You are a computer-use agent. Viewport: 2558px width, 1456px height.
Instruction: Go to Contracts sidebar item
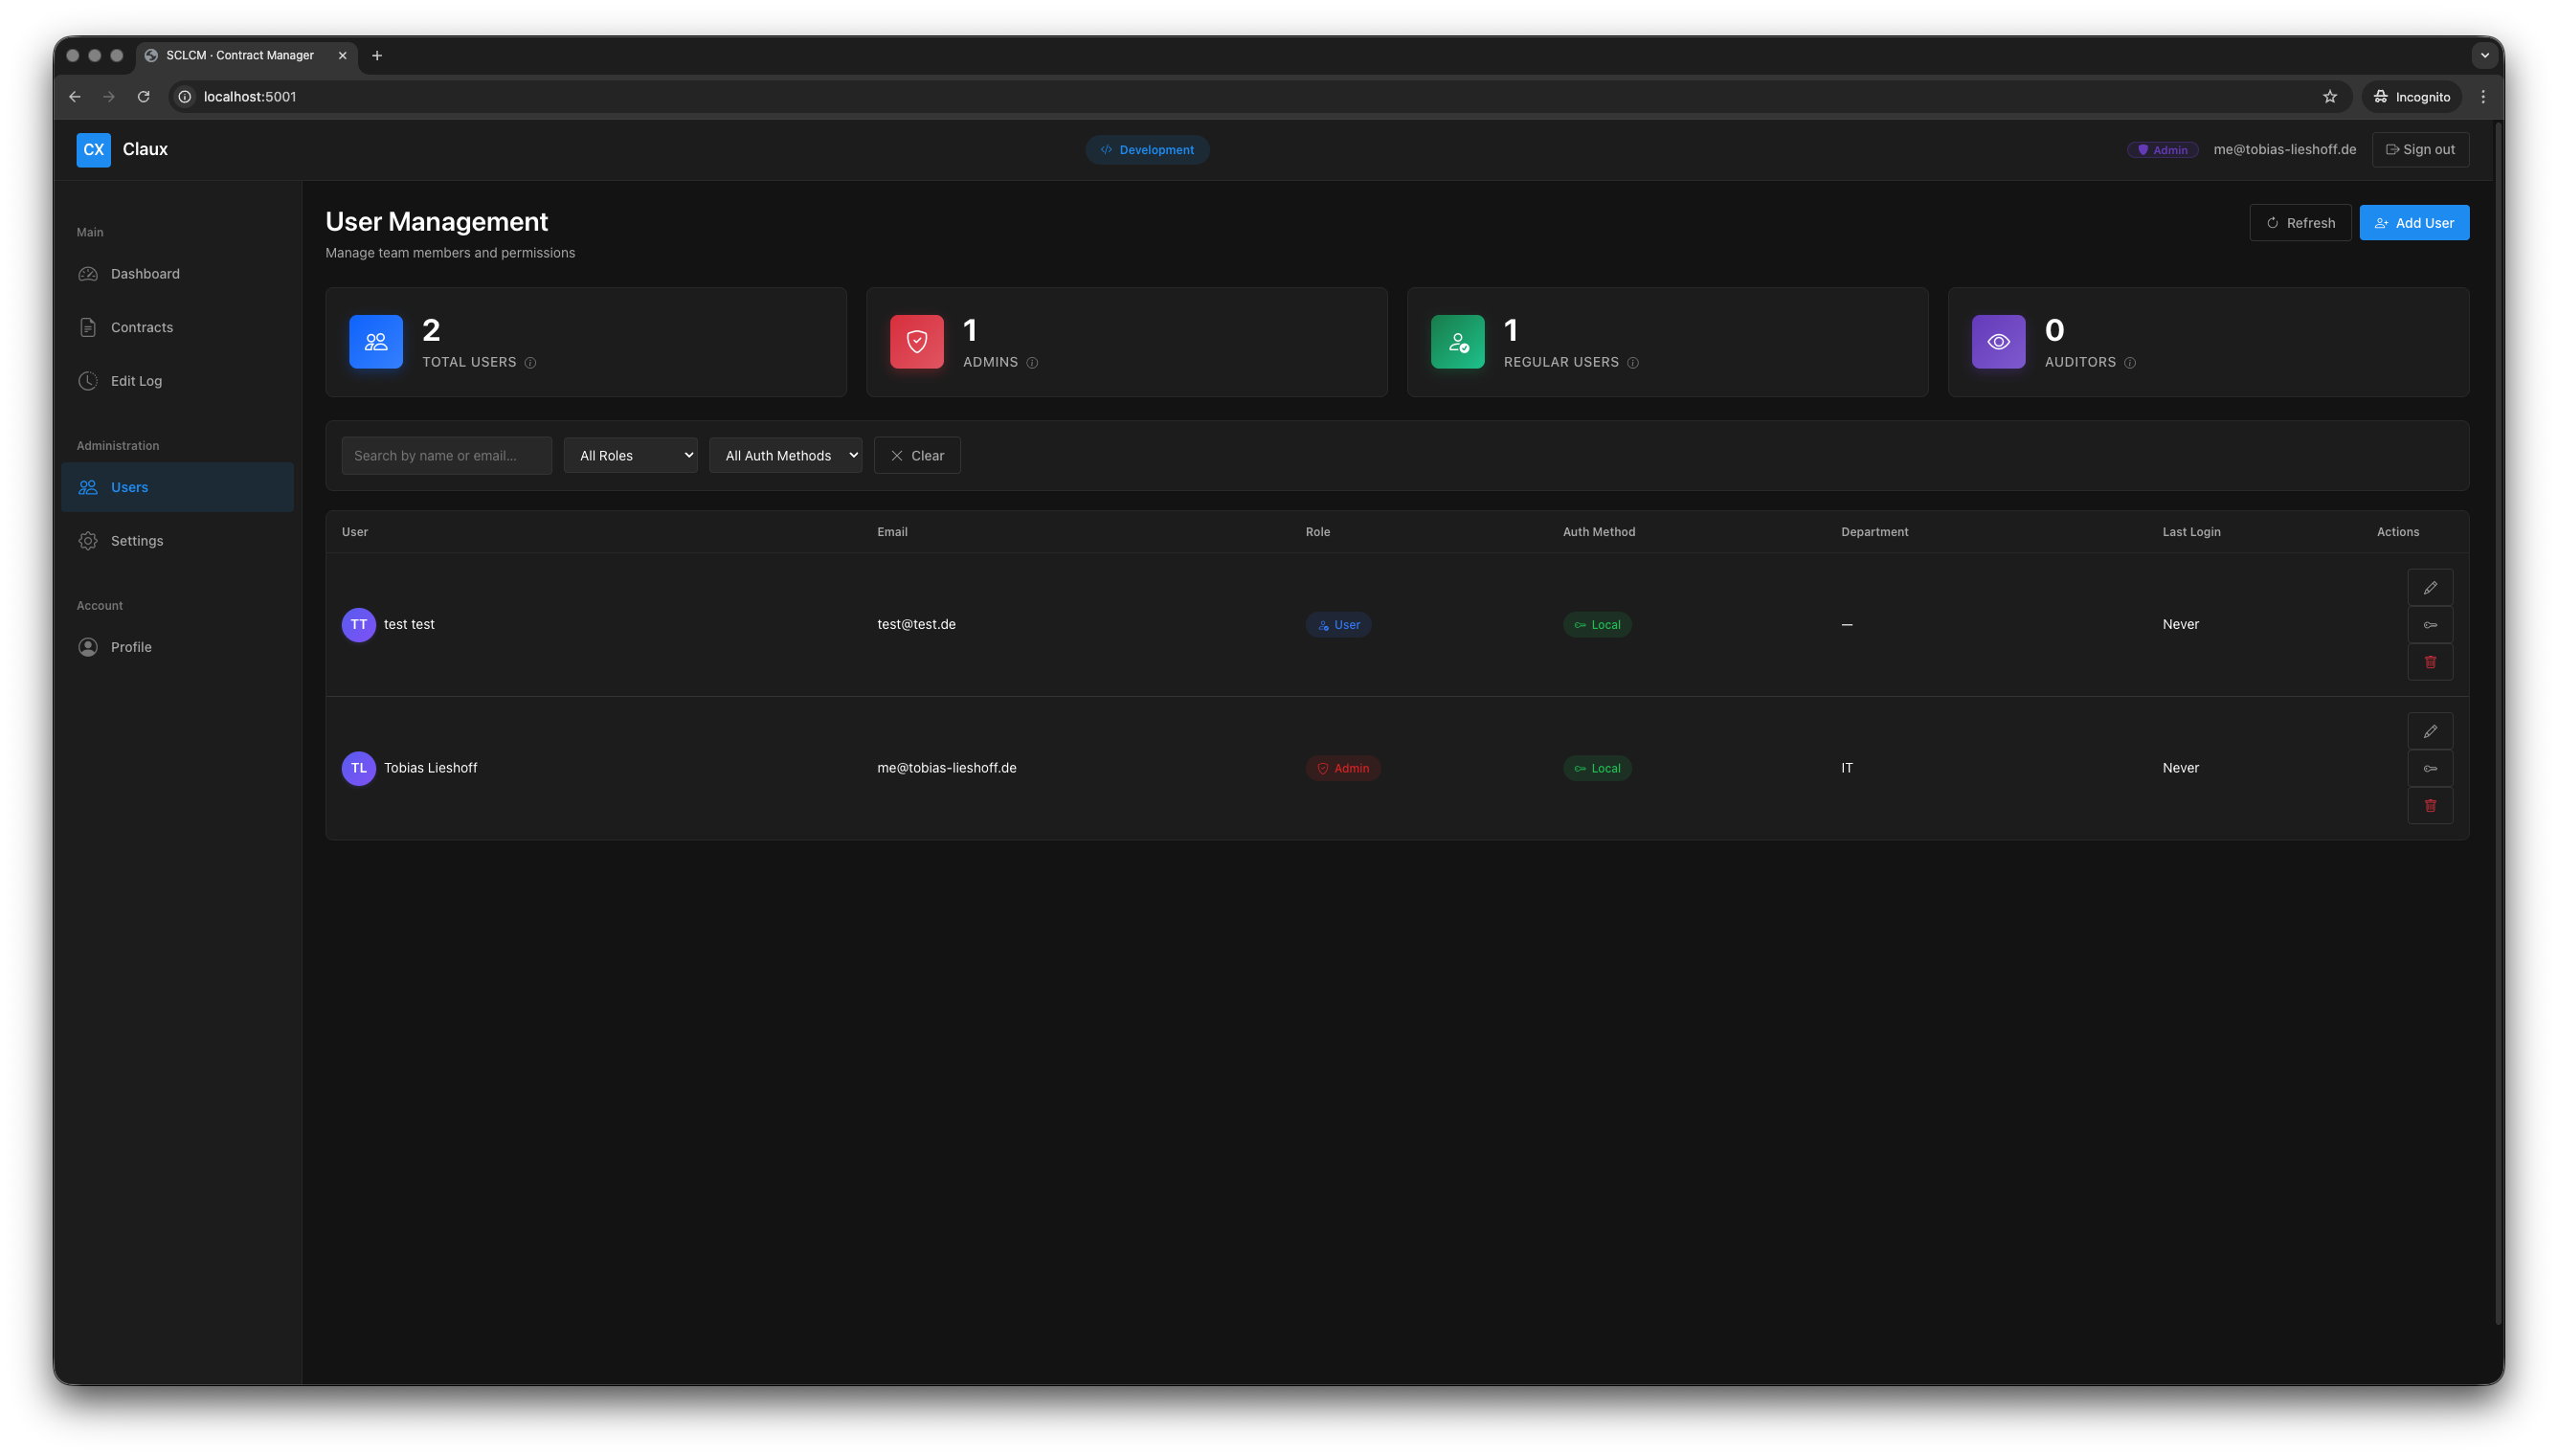tap(142, 327)
